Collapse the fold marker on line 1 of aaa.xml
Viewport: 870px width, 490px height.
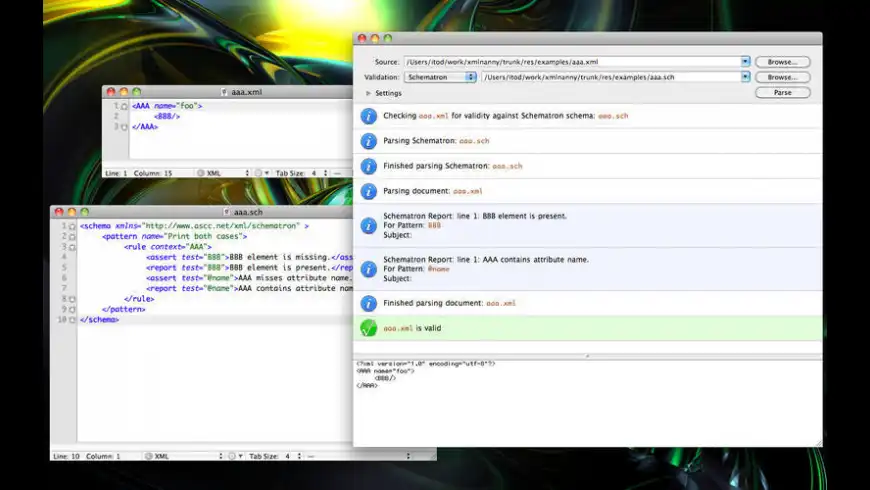[x=124, y=105]
